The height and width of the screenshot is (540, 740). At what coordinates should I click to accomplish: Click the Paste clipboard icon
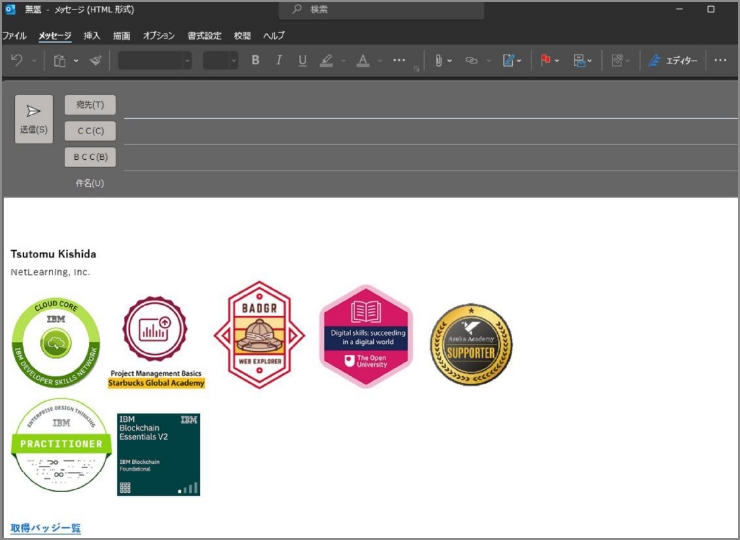coord(59,61)
